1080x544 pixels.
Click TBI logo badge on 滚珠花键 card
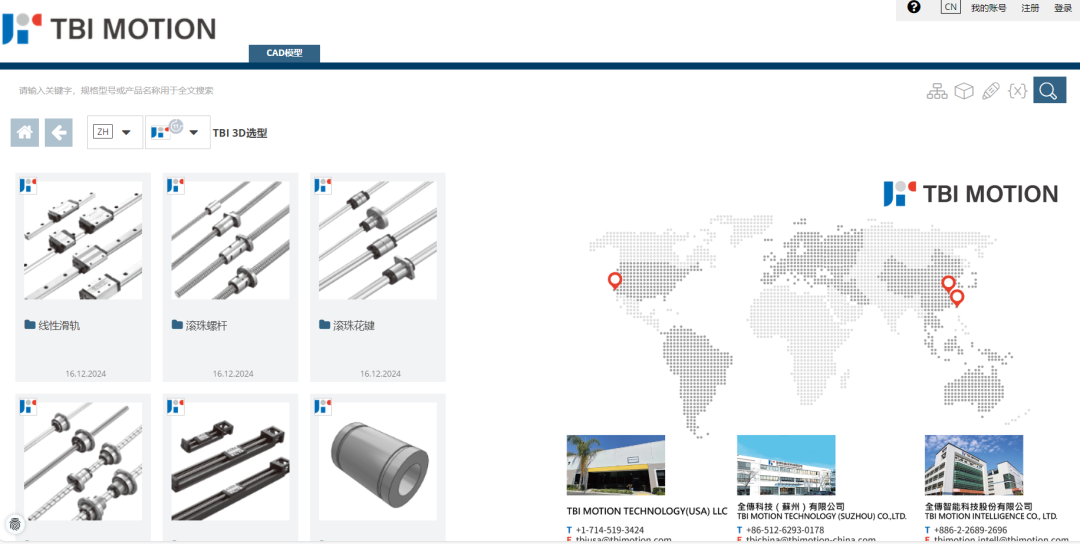coord(323,185)
